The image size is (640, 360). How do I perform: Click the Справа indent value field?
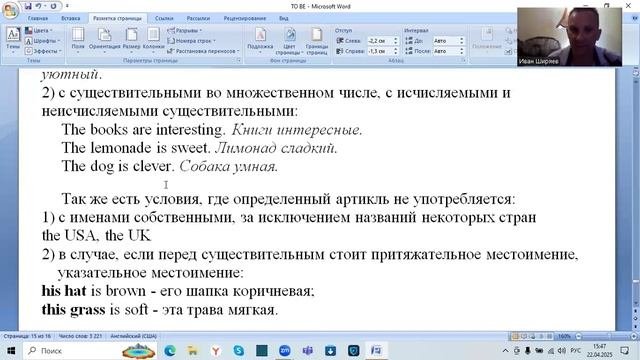(380, 51)
